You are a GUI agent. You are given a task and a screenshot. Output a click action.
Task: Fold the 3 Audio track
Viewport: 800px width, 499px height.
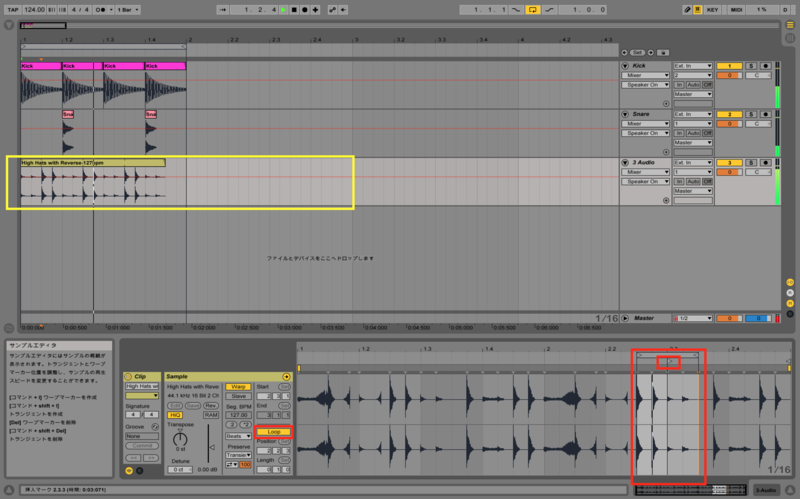[x=625, y=162]
